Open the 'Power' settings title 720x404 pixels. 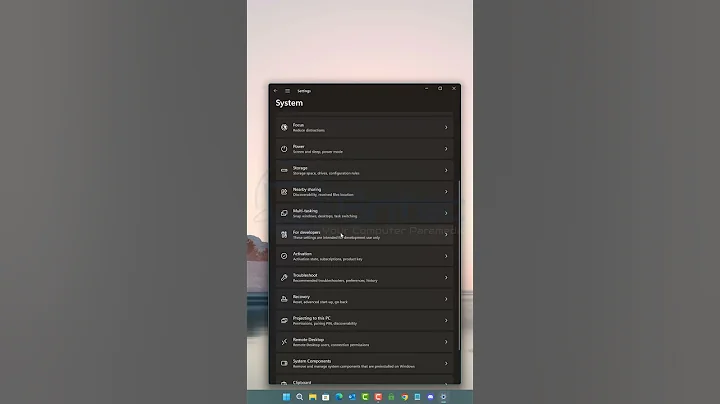coord(298,146)
